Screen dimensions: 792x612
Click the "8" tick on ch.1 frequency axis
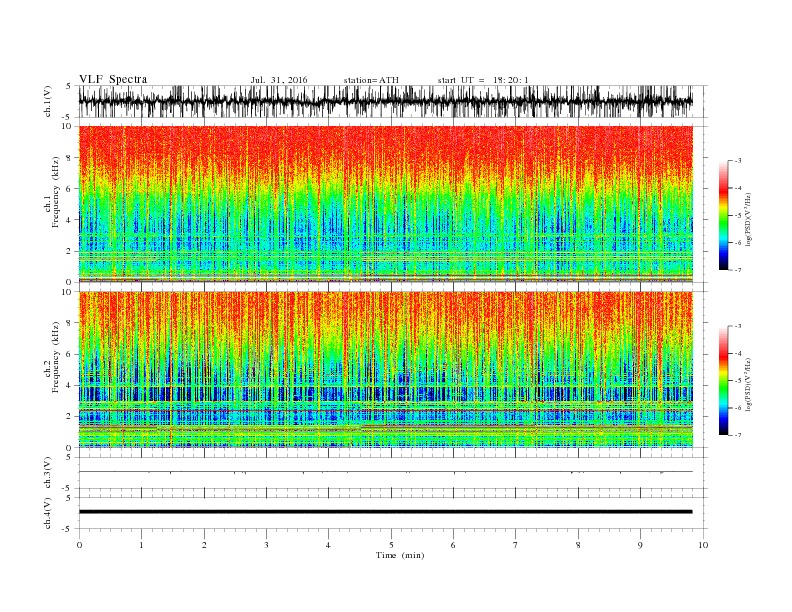(x=70, y=158)
